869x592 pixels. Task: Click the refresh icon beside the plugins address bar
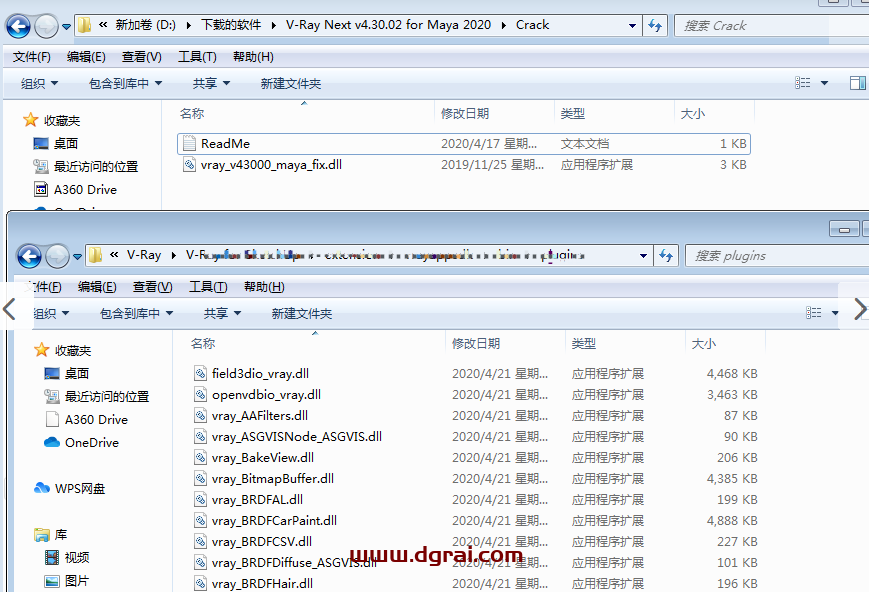pos(665,256)
